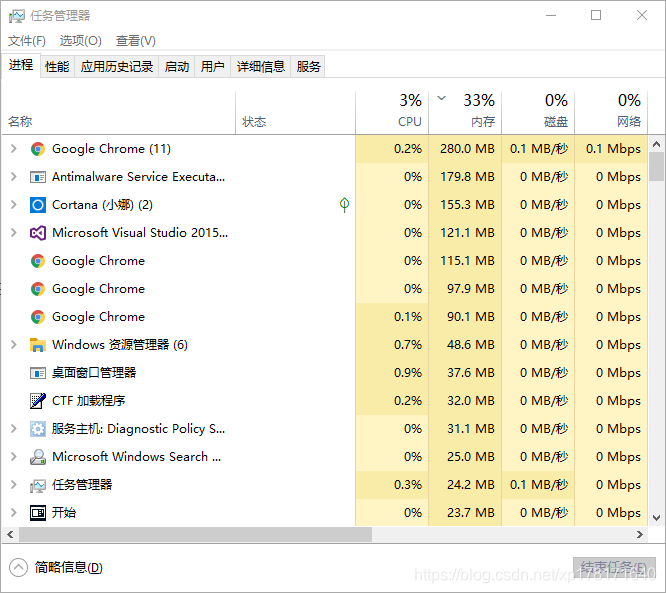Image resolution: width=666 pixels, height=593 pixels.
Task: Click the vertical scrollbar up arrow
Action: (x=656, y=144)
